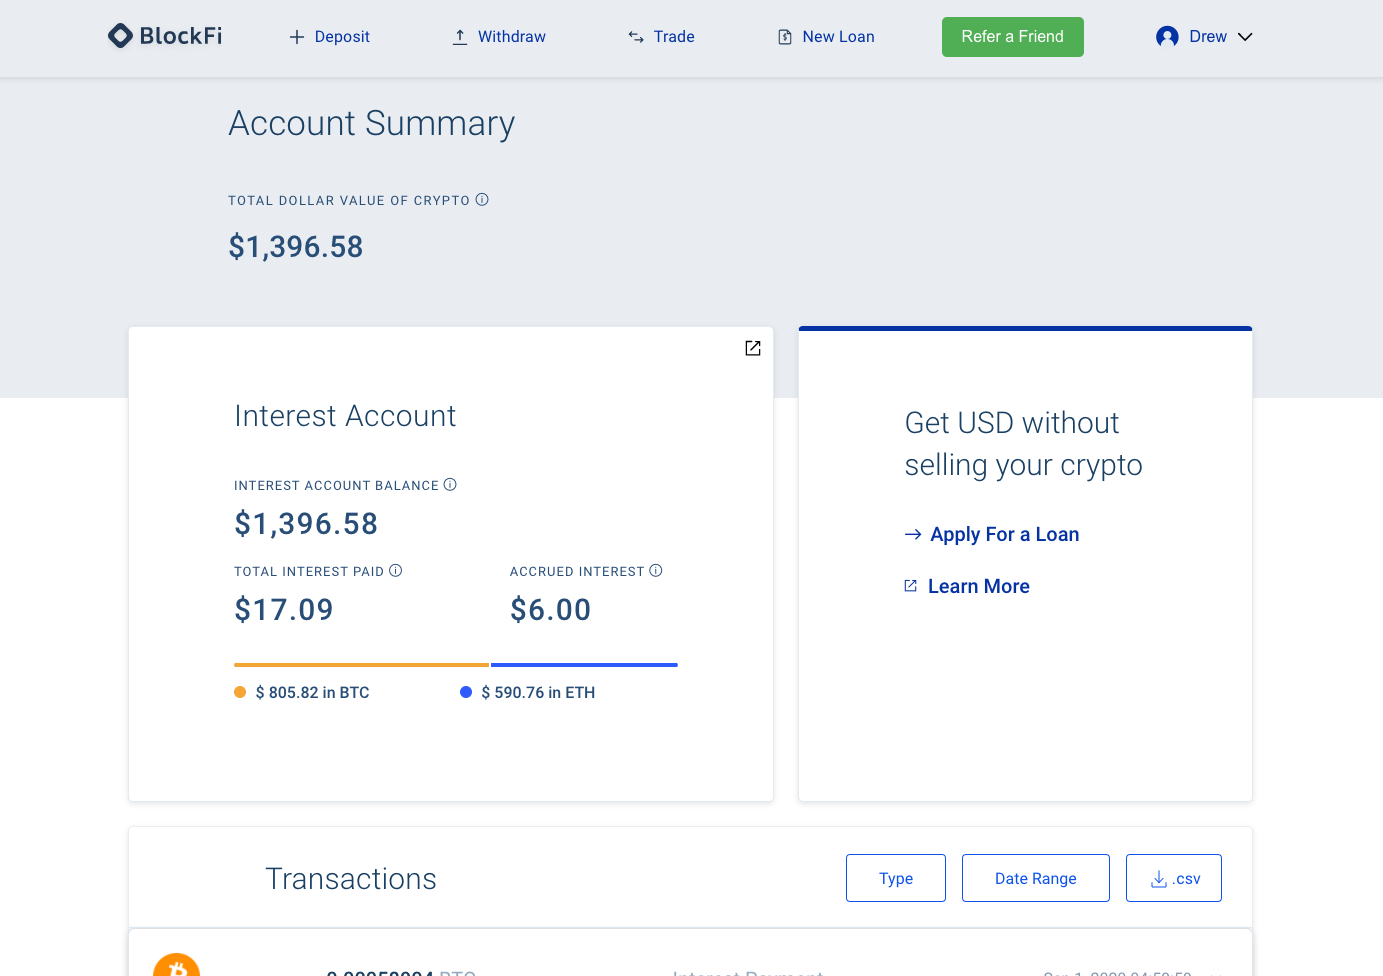
Task: Open the Deposit menu item
Action: coord(329,37)
